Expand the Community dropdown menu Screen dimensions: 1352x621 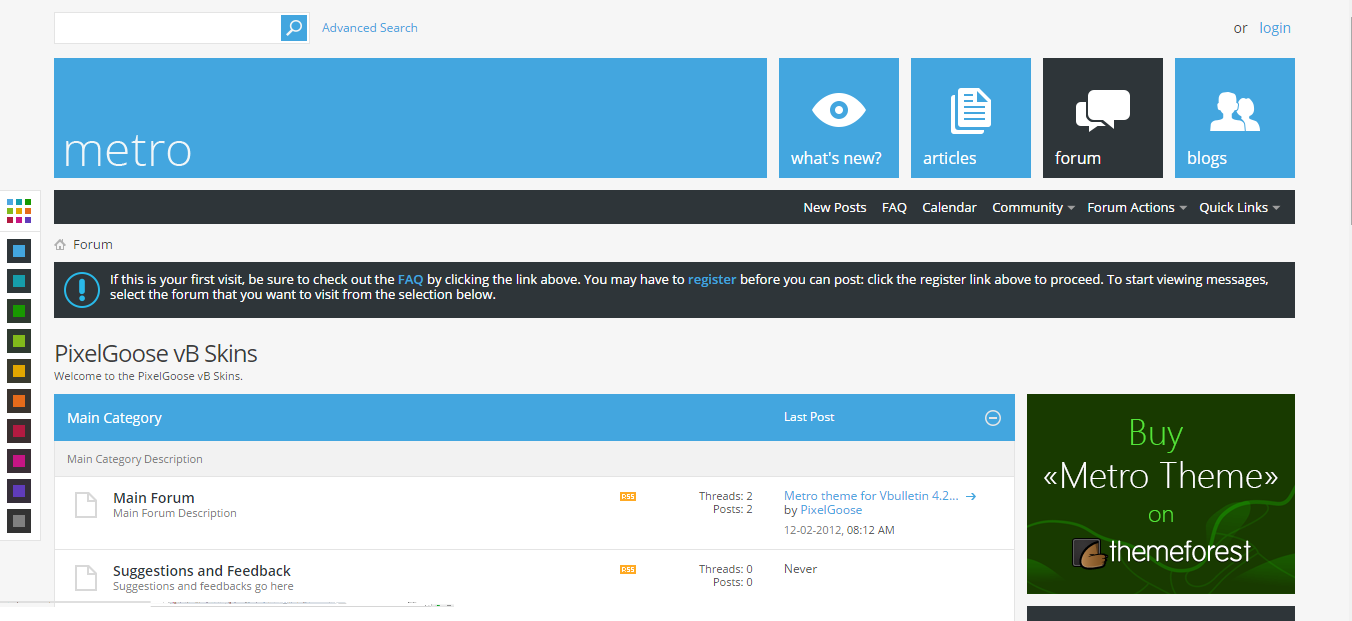[x=1033, y=208]
